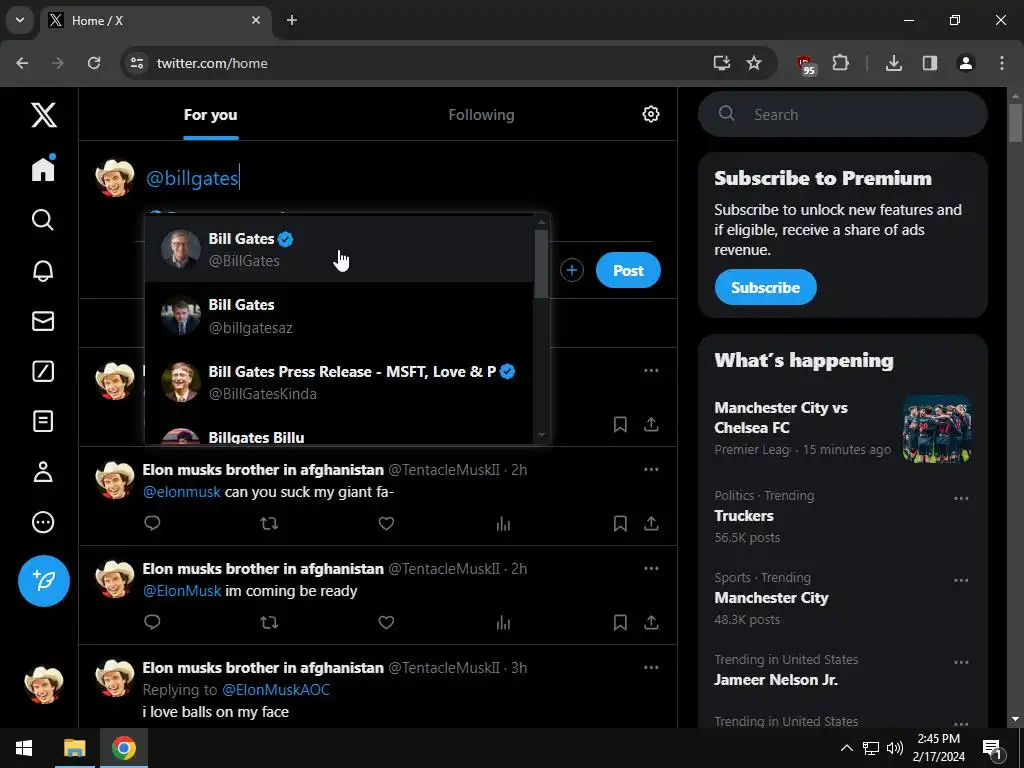Open the Chrome tab search dropdown arrow
Screen dimensions: 1024x768
[x=20, y=20]
